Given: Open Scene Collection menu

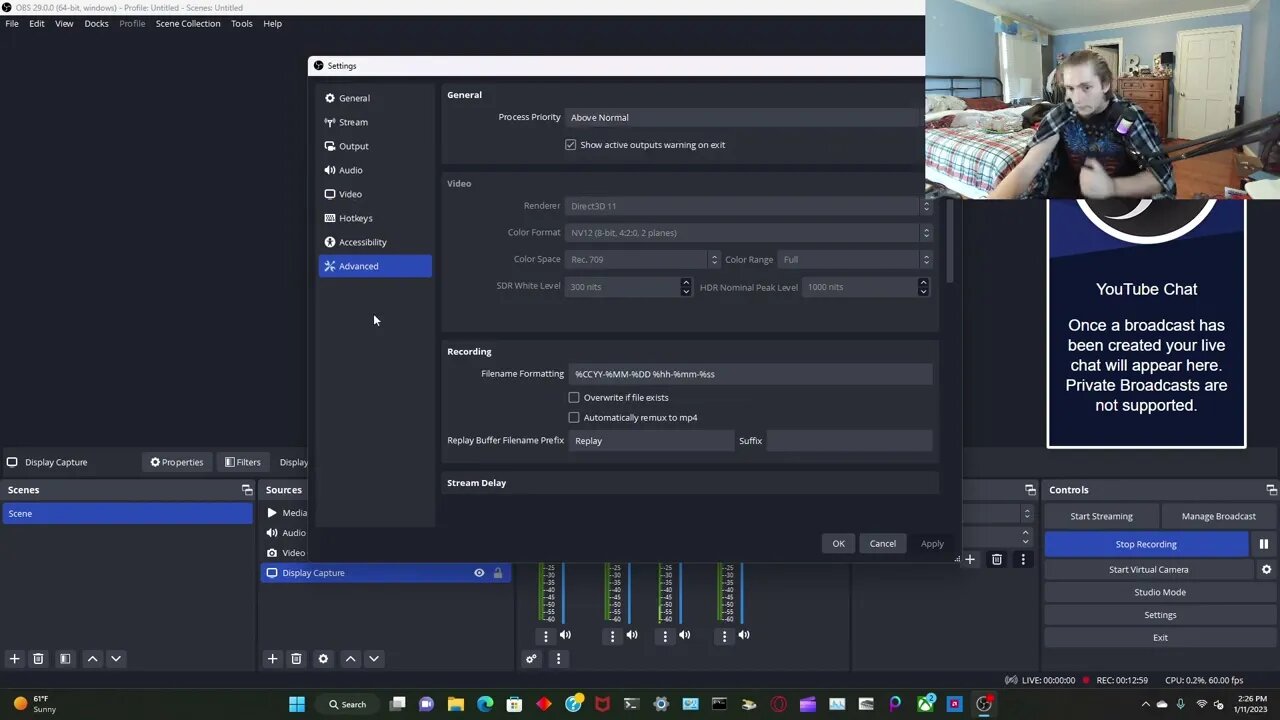Looking at the screenshot, I should tap(188, 23).
